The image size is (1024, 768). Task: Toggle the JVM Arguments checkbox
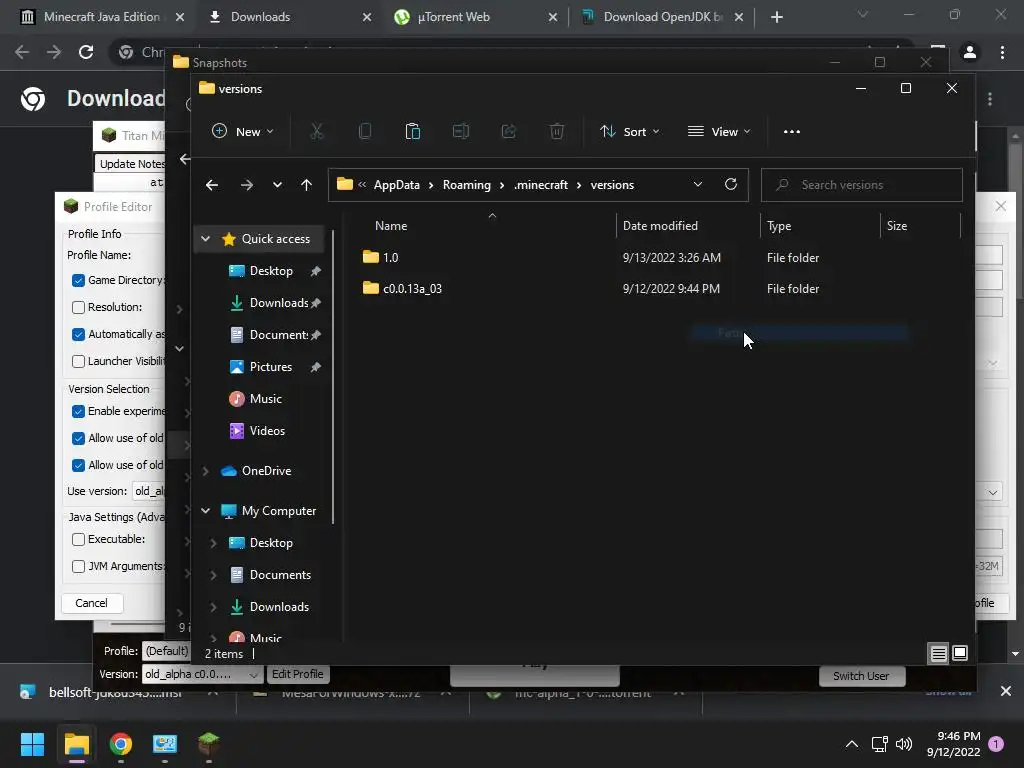coord(78,566)
